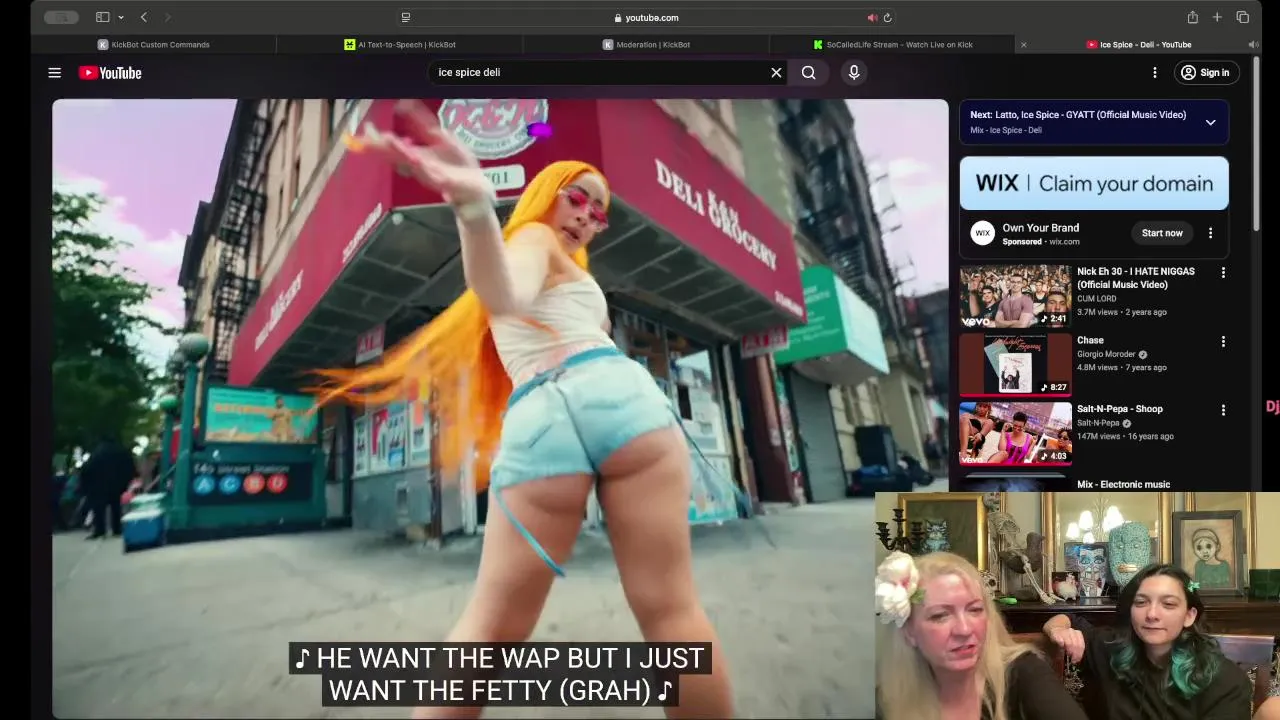The image size is (1280, 720).
Task: Switch to KickBot Custom Commands tab
Action: pos(153,44)
